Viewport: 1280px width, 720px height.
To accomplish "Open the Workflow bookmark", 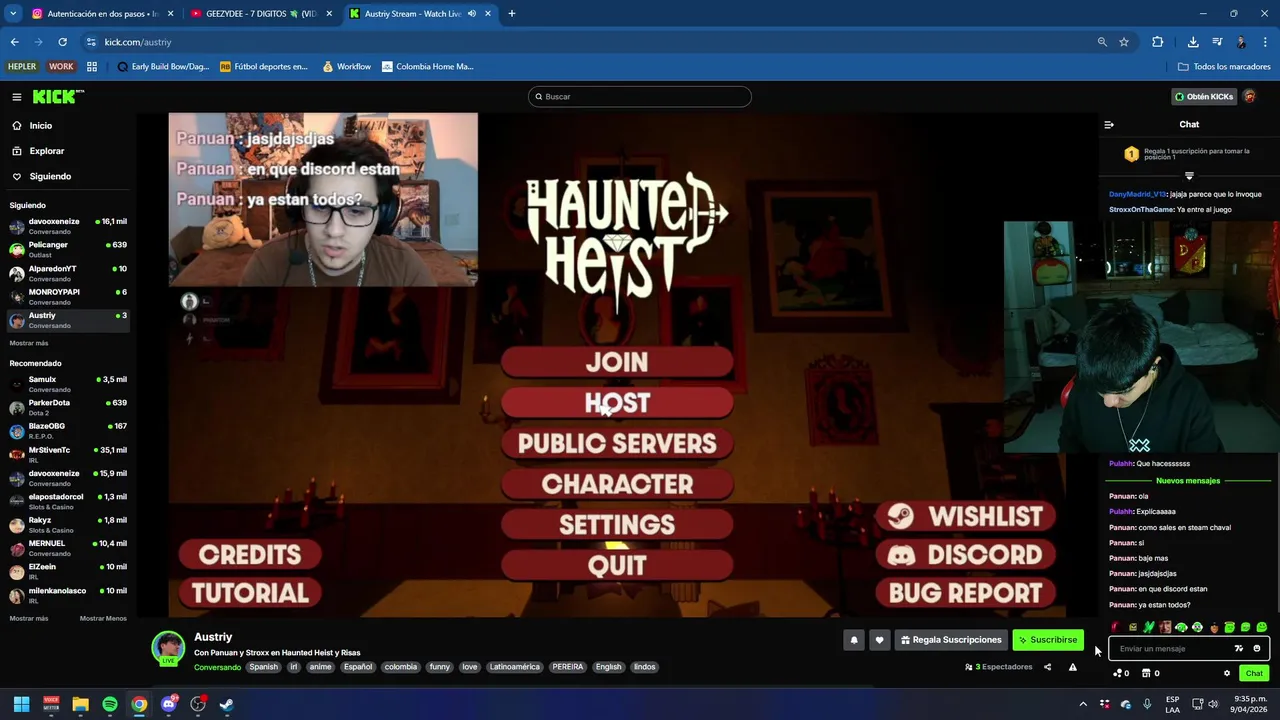I will click(346, 67).
